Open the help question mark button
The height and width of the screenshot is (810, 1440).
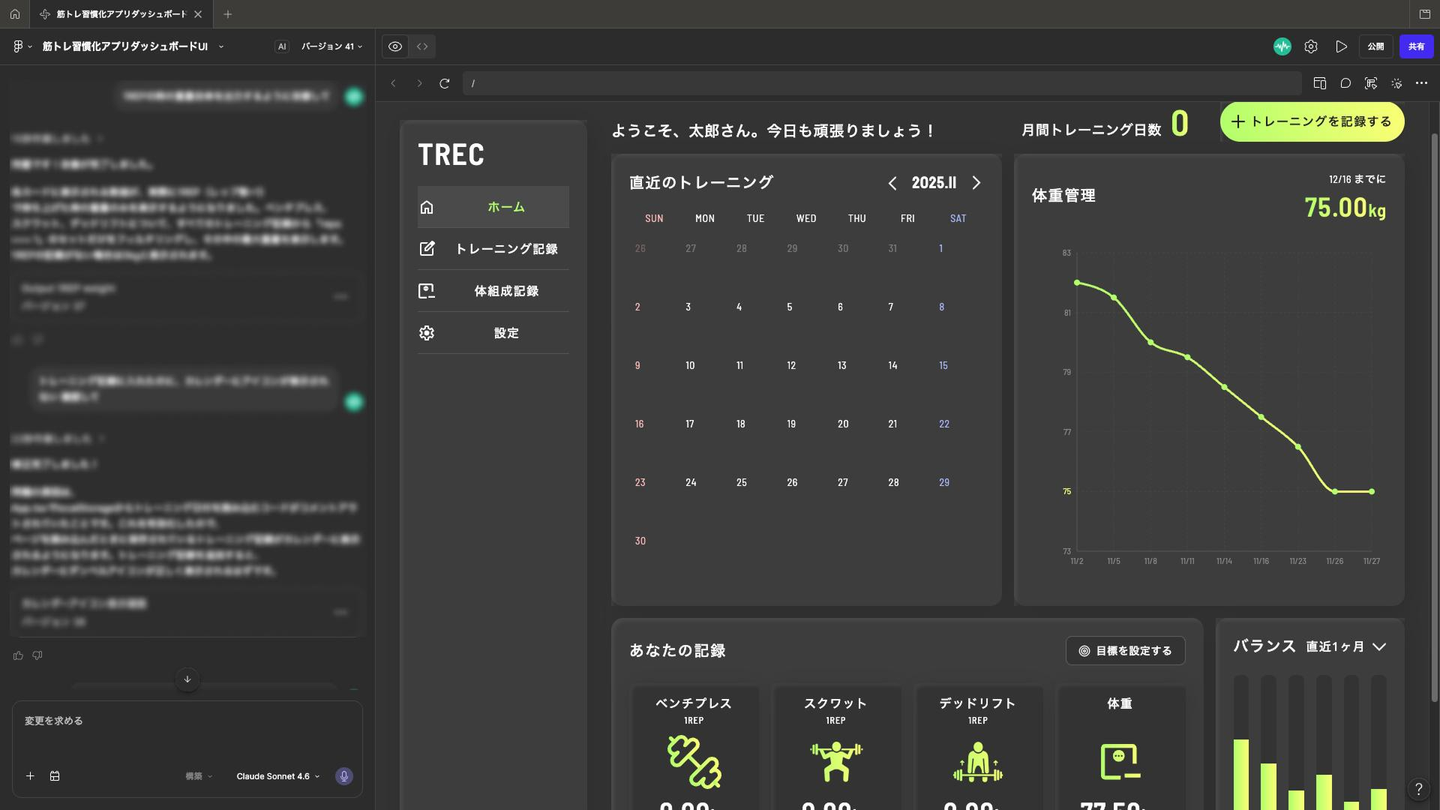click(1418, 789)
